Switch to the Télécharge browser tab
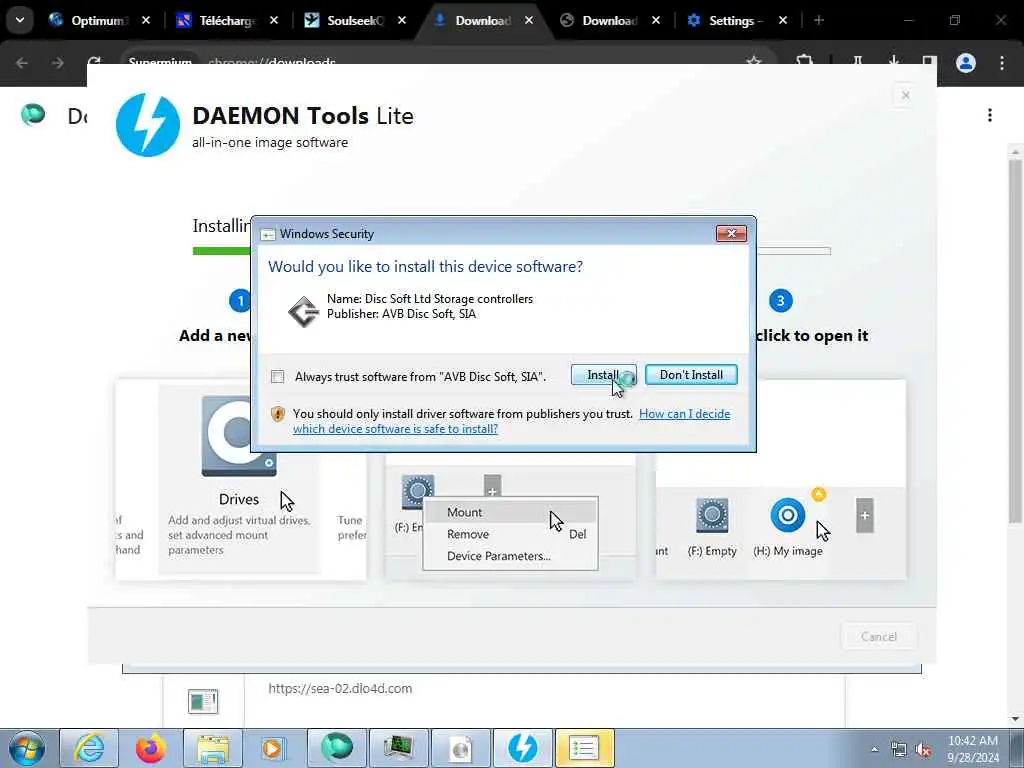The image size is (1024, 768). tap(226, 21)
